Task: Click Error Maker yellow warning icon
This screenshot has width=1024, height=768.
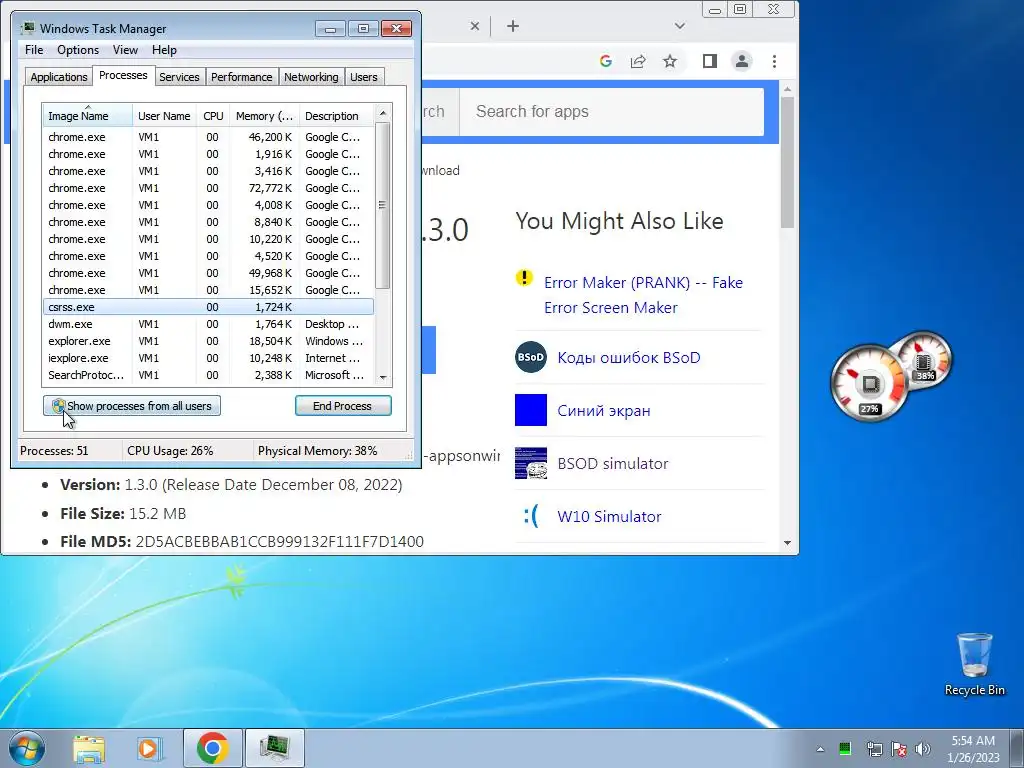Action: pyautogui.click(x=524, y=278)
